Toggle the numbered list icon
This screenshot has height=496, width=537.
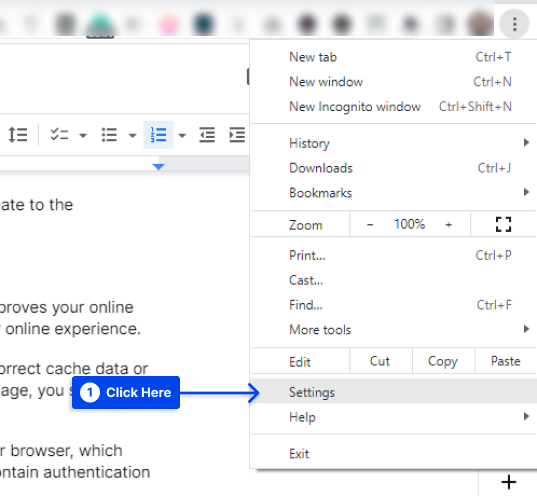coord(159,135)
